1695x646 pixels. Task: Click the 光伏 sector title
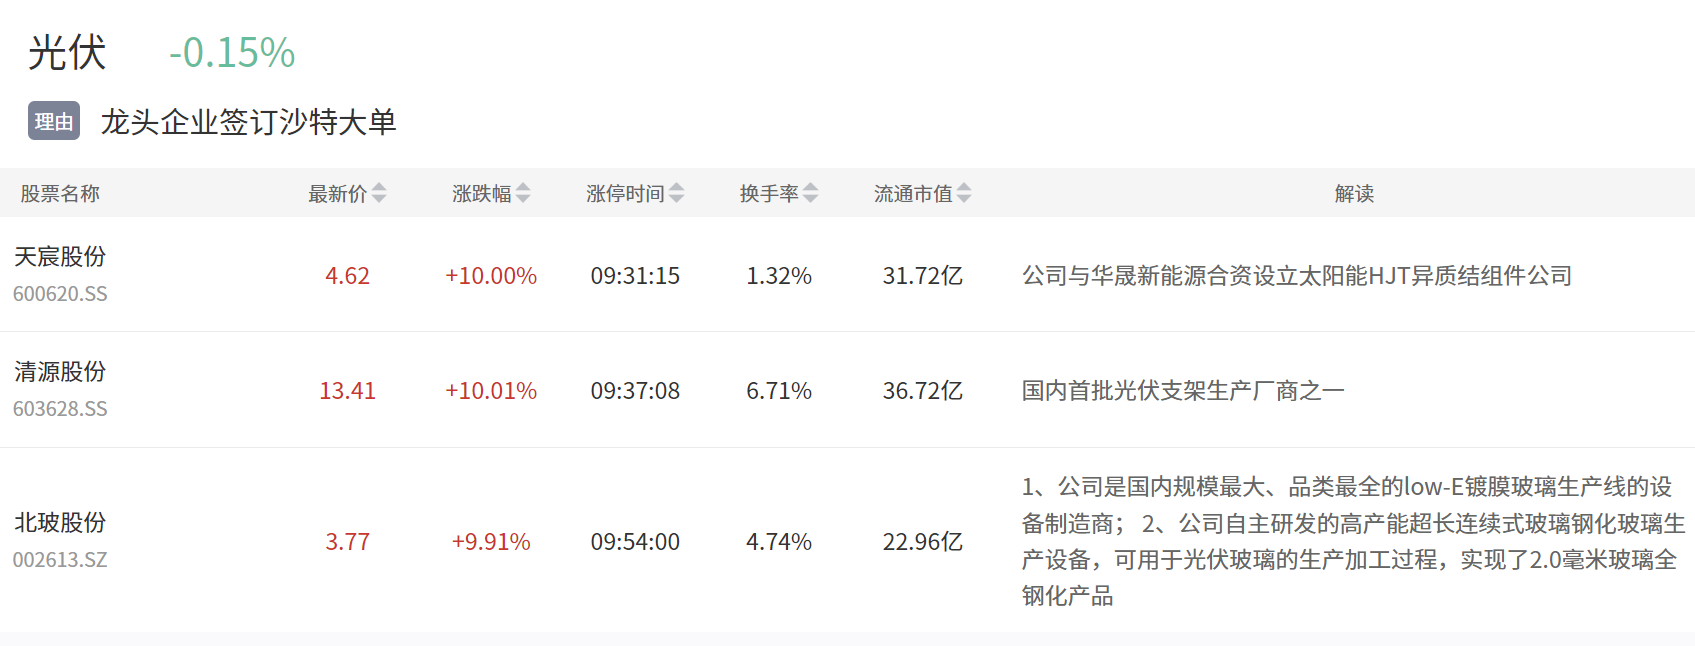(x=67, y=53)
